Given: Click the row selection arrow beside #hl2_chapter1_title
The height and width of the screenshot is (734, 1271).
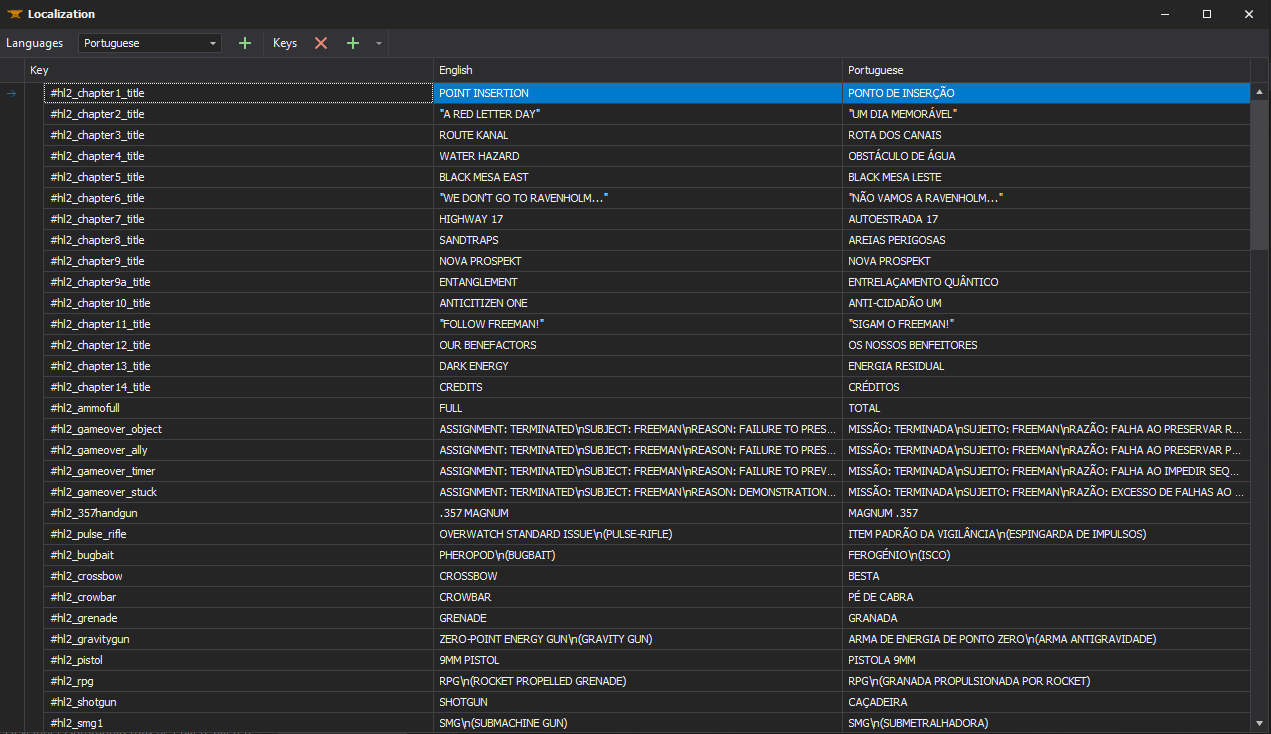Looking at the screenshot, I should coord(10,92).
